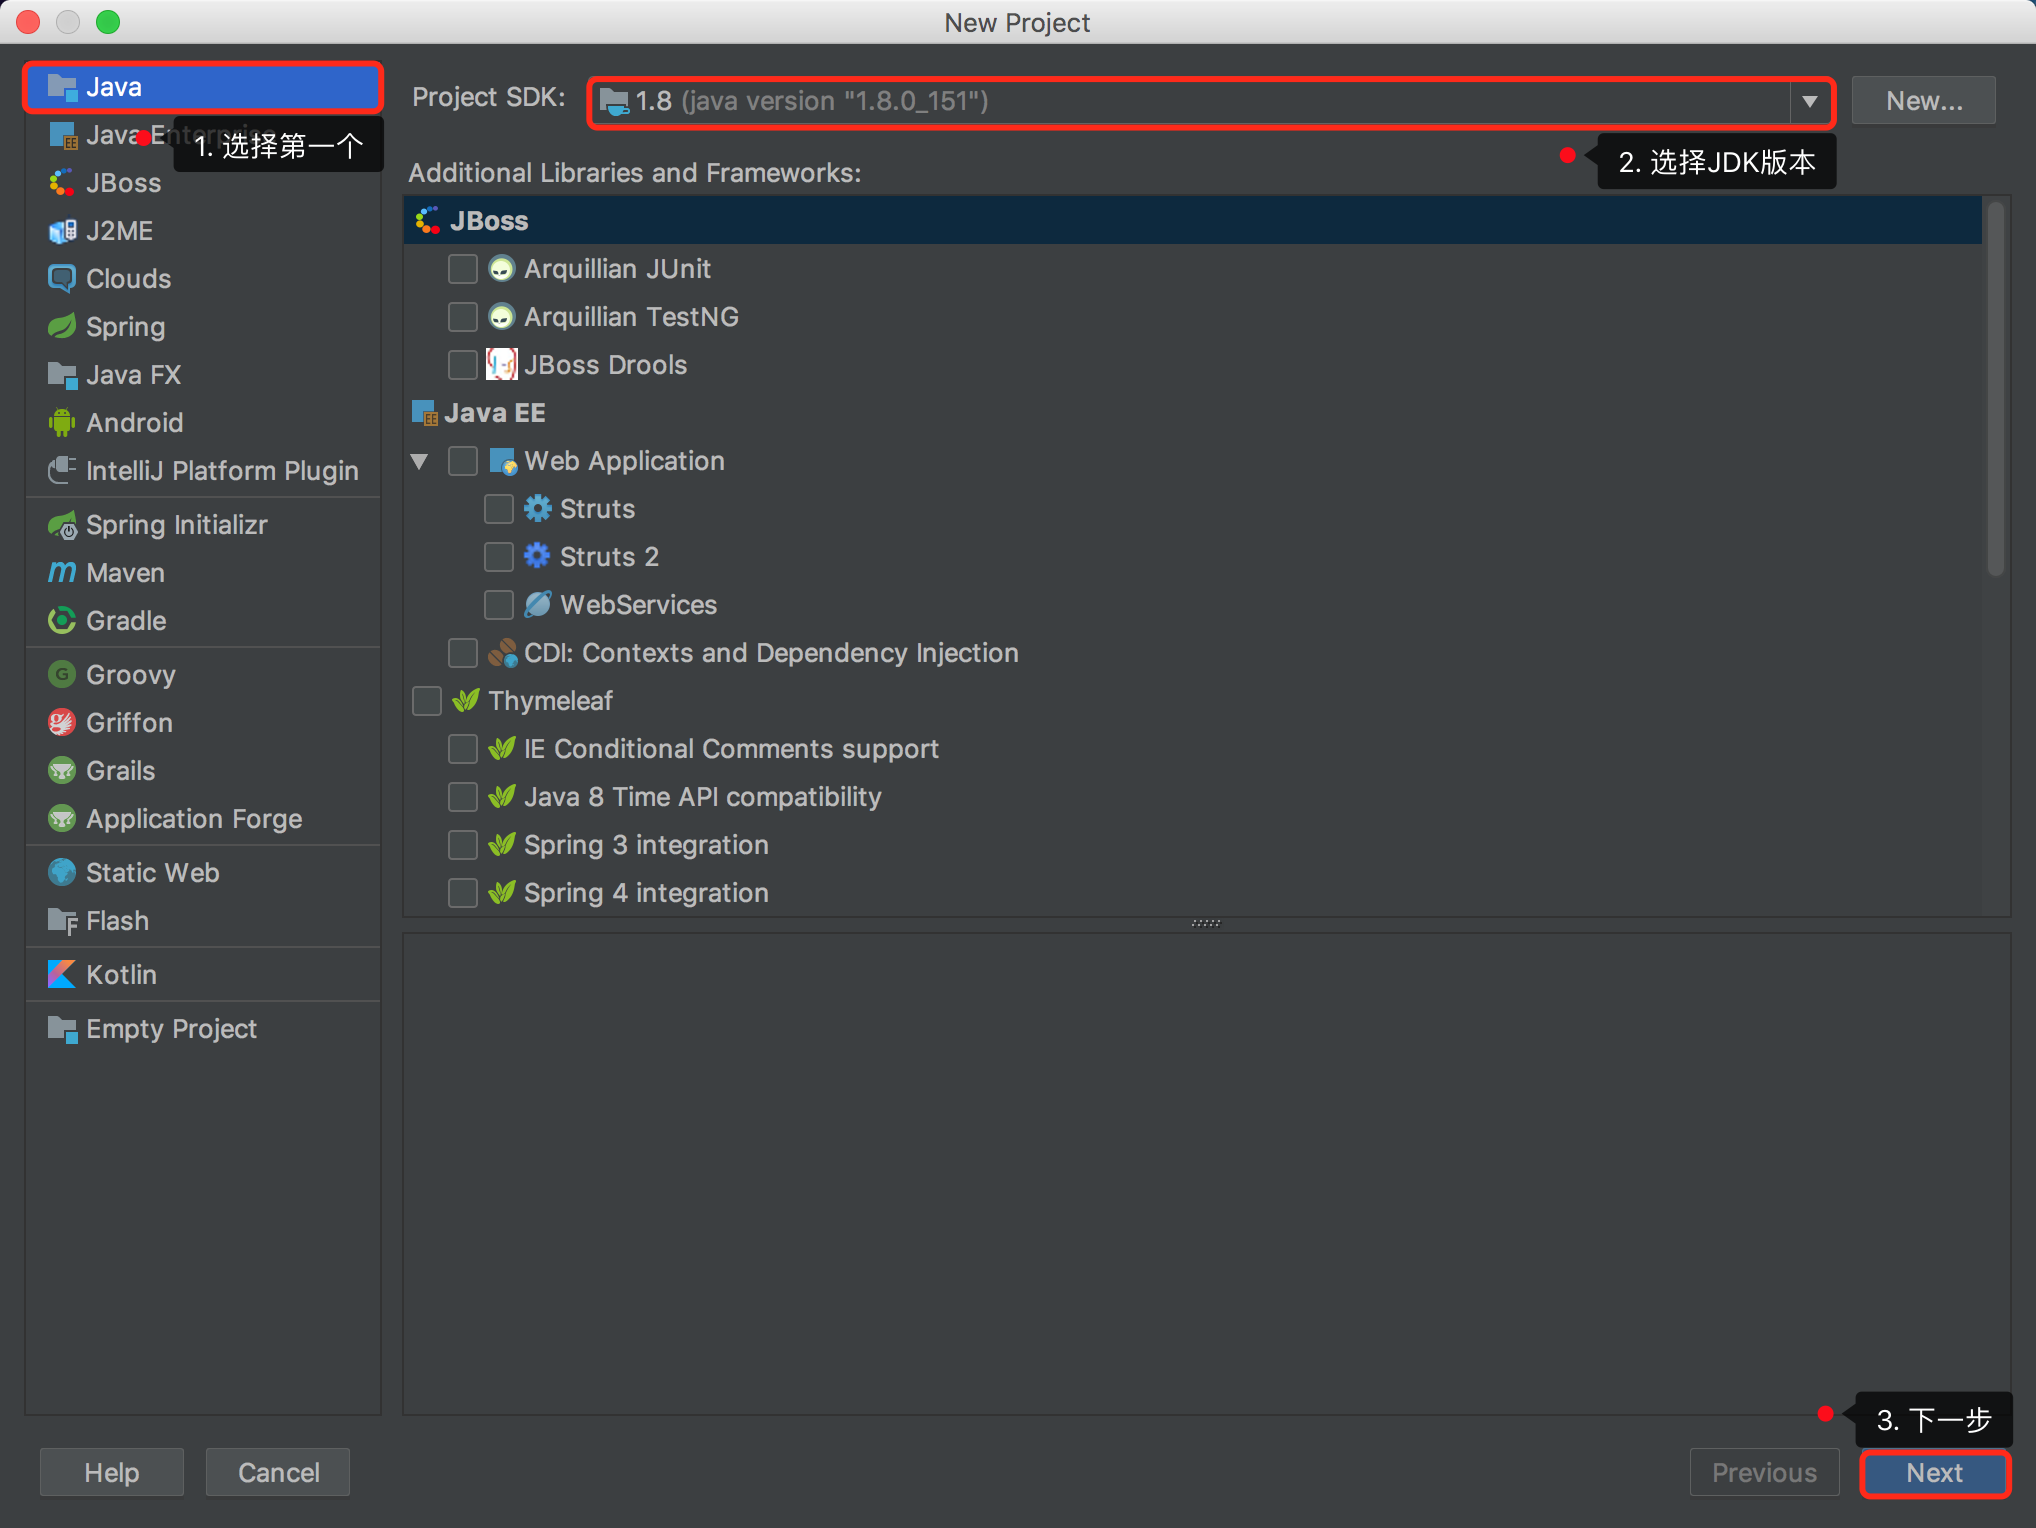Click the Previous button

tap(1764, 1473)
